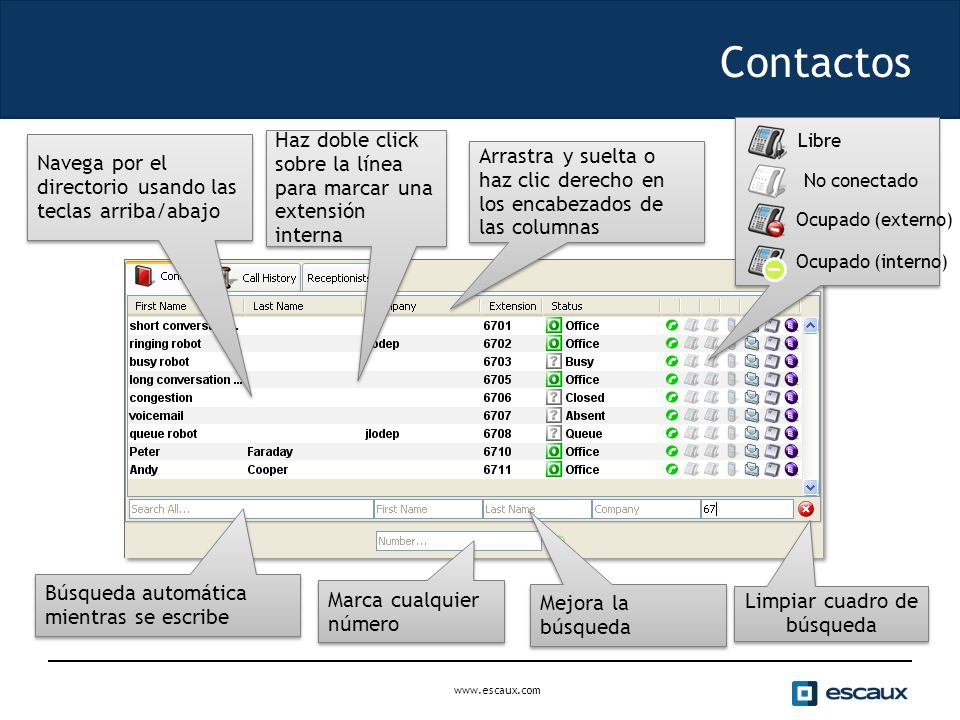Click email envelope icon in Andy Cooper row
The width and height of the screenshot is (960, 720).
coord(751,470)
